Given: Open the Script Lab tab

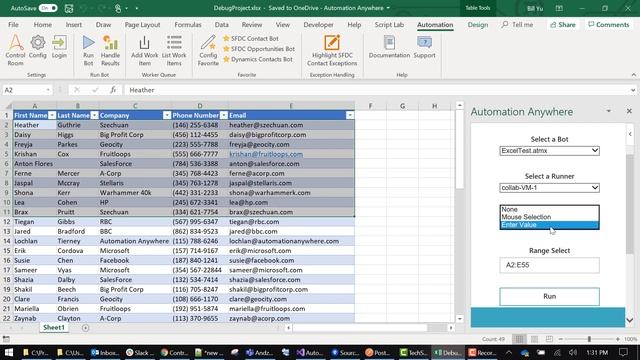Looking at the screenshot, I should 389,24.
